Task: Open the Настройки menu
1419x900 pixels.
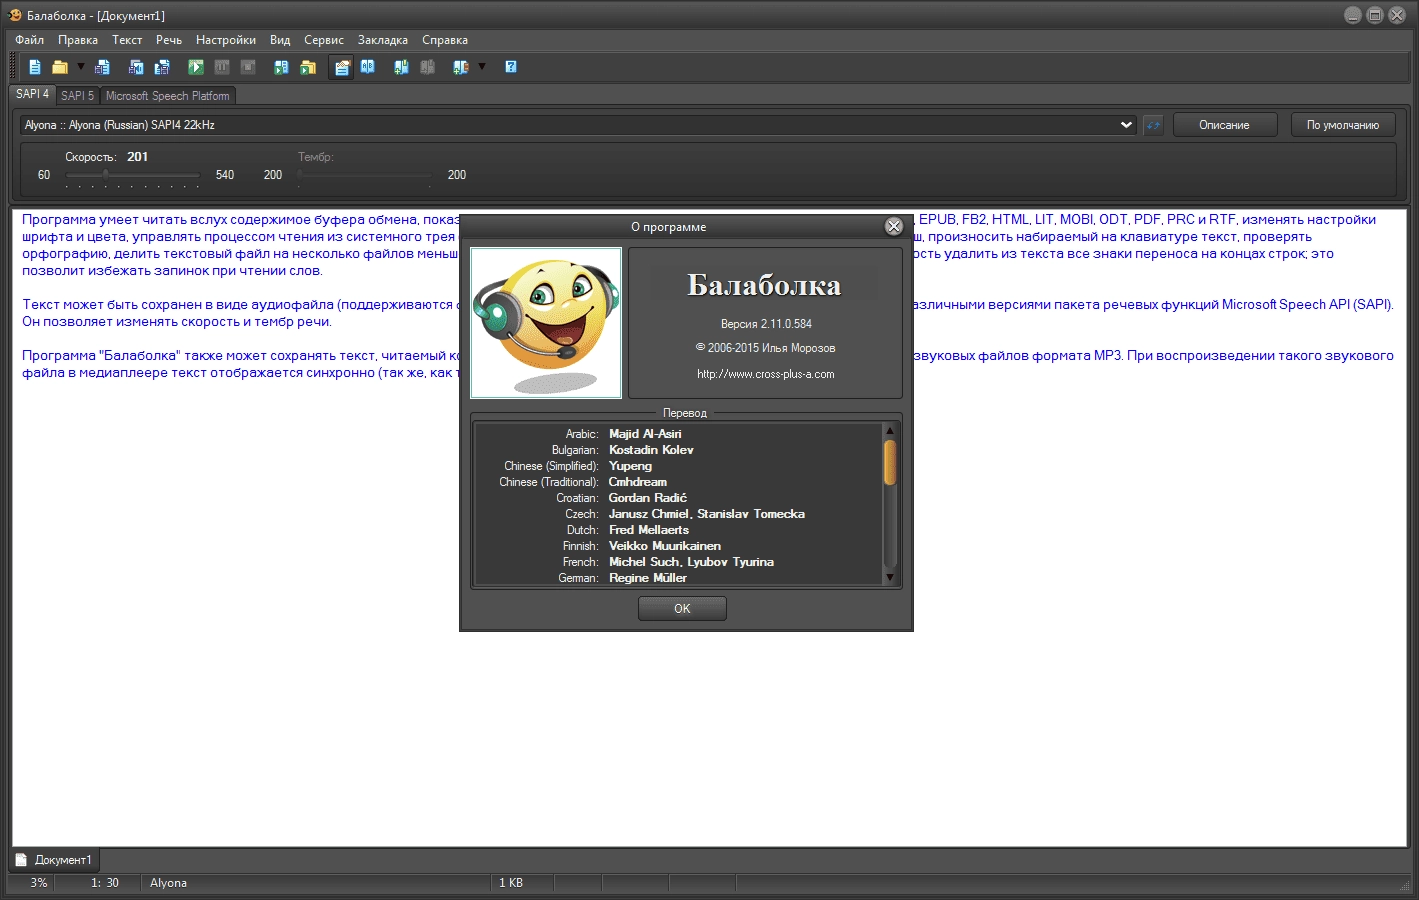Action: [226, 40]
